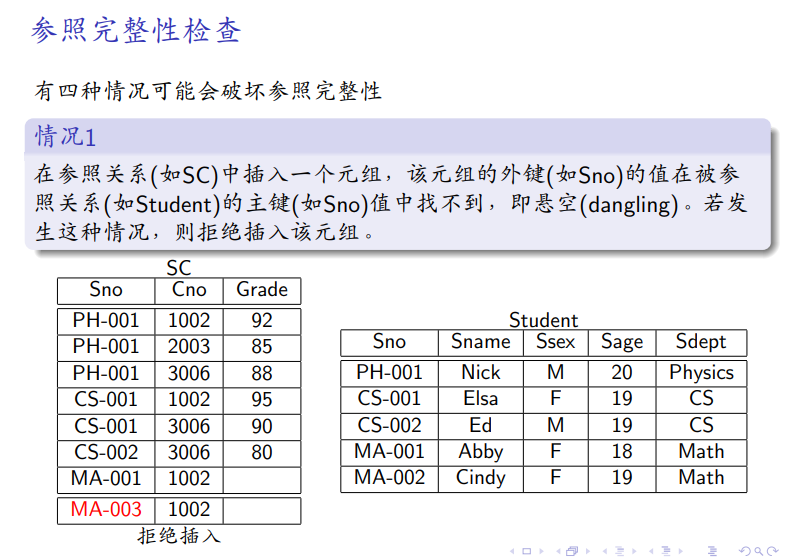Image resolution: width=806 pixels, height=557 pixels.
Task: Go to previous subsection arrow
Action: (x=604, y=550)
